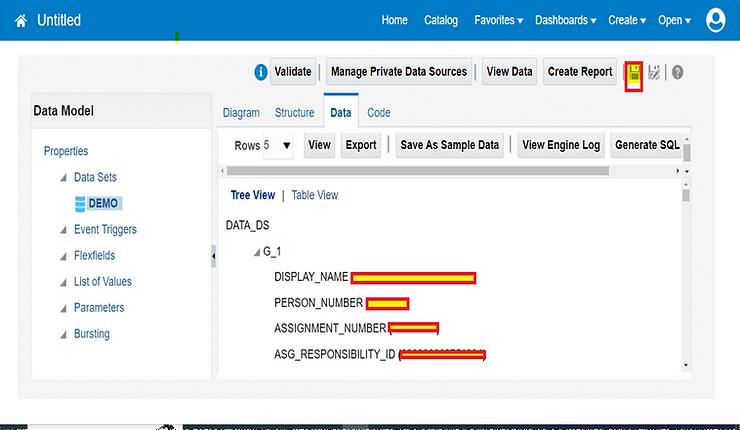Open the Help question mark icon
This screenshot has height=430, width=740.
[x=678, y=73]
